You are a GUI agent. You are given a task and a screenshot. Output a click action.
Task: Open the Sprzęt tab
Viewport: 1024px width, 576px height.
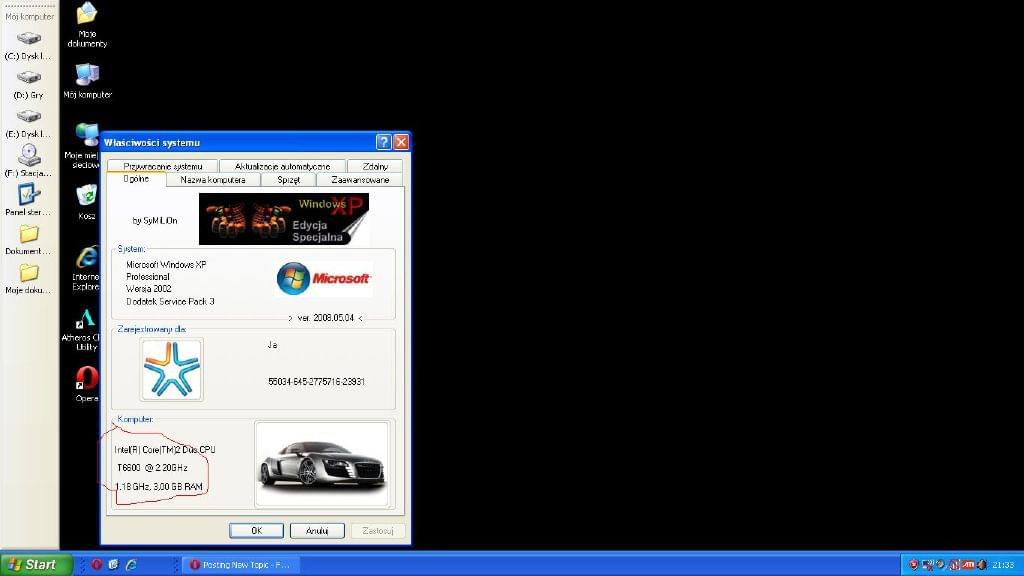pos(288,180)
